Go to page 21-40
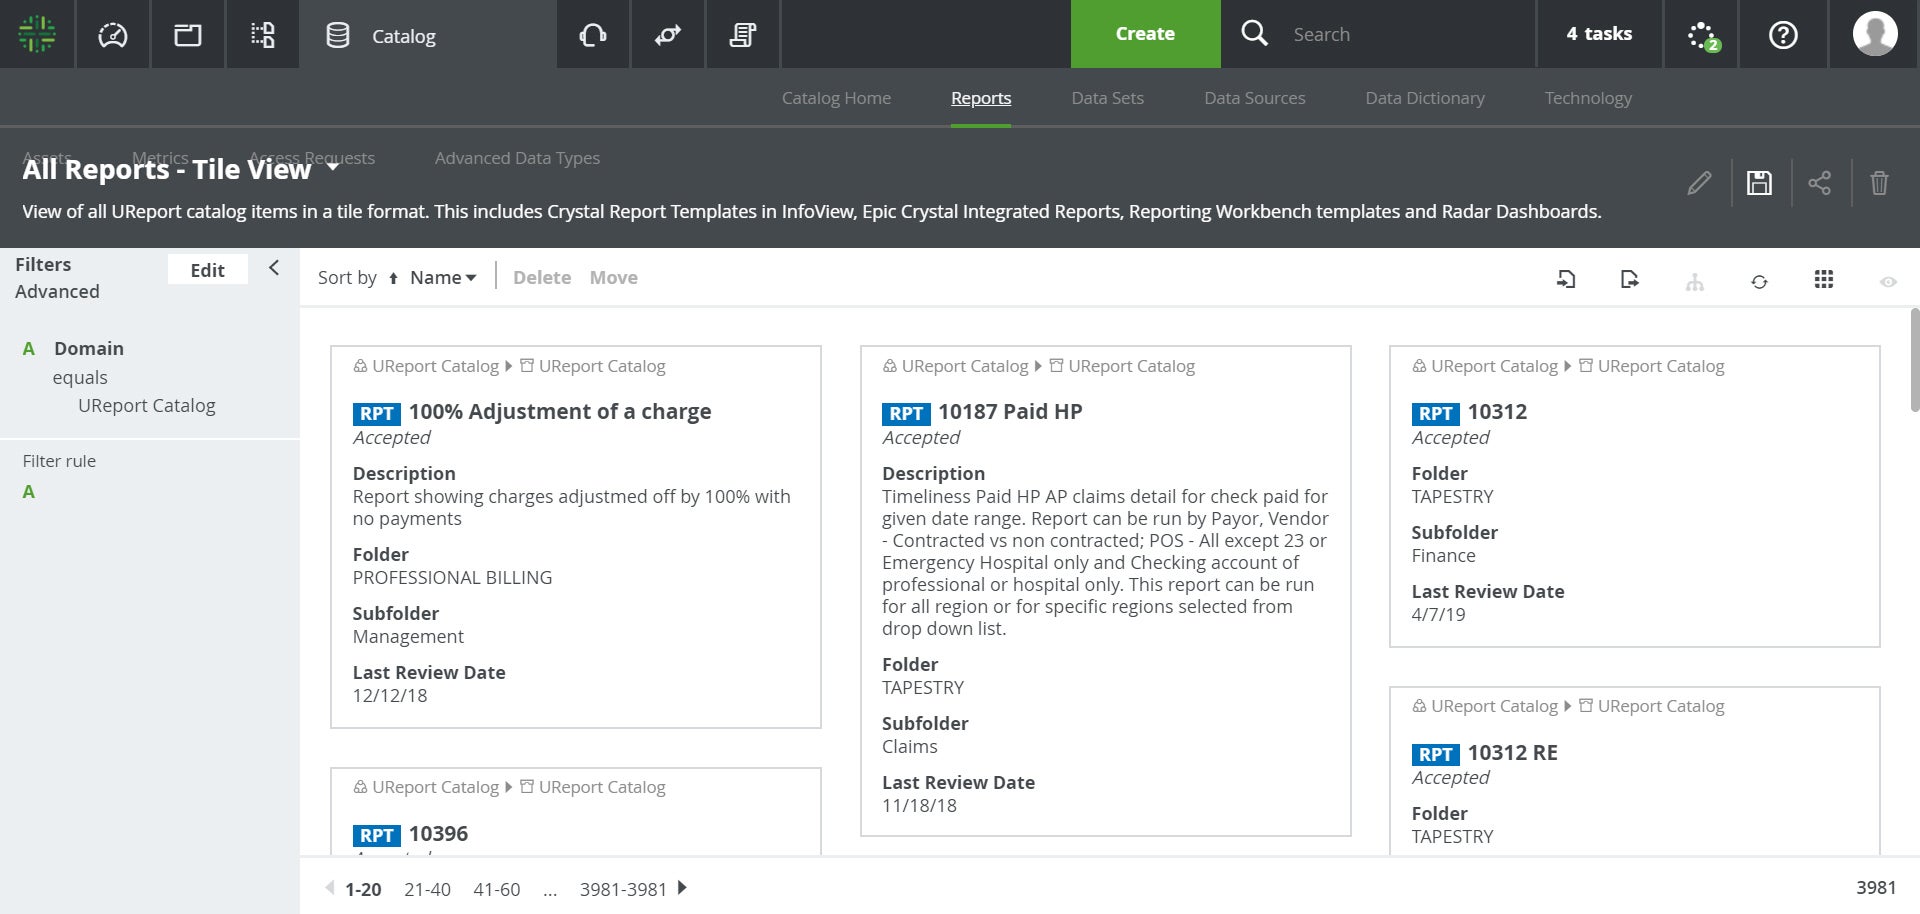Screen dimensions: 1920x914 point(427,889)
